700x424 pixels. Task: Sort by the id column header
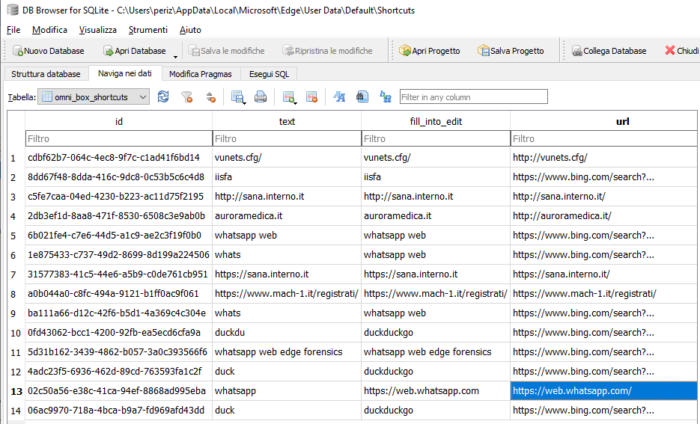coord(119,121)
